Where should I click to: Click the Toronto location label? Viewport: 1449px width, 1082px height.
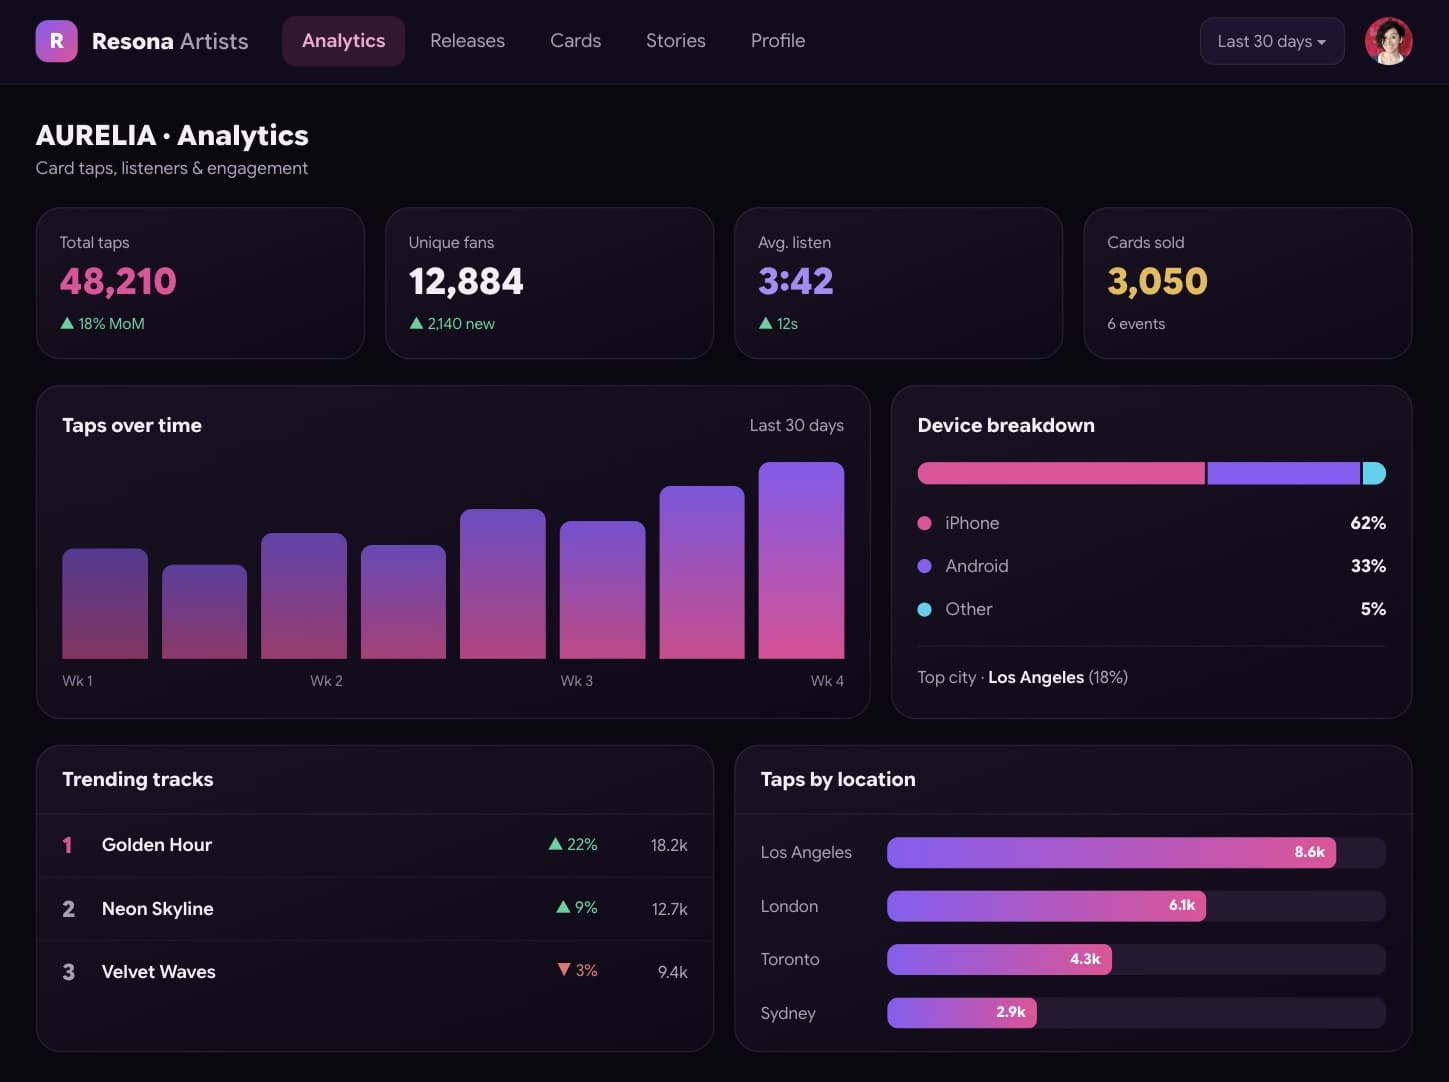pyautogui.click(x=790, y=959)
